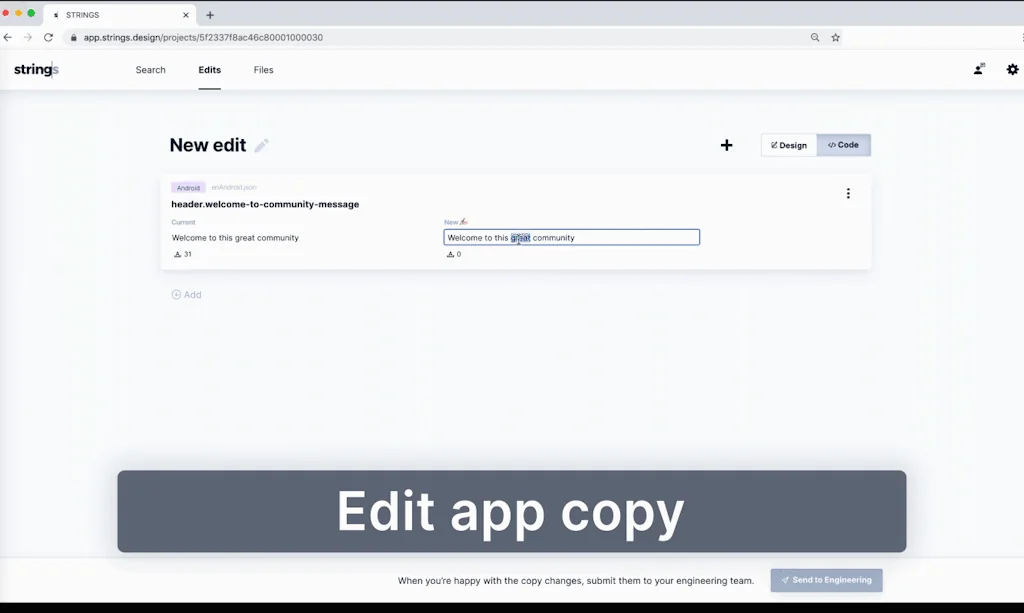Click the Add link below the card
Viewport: 1024px width, 613px height.
click(186, 295)
